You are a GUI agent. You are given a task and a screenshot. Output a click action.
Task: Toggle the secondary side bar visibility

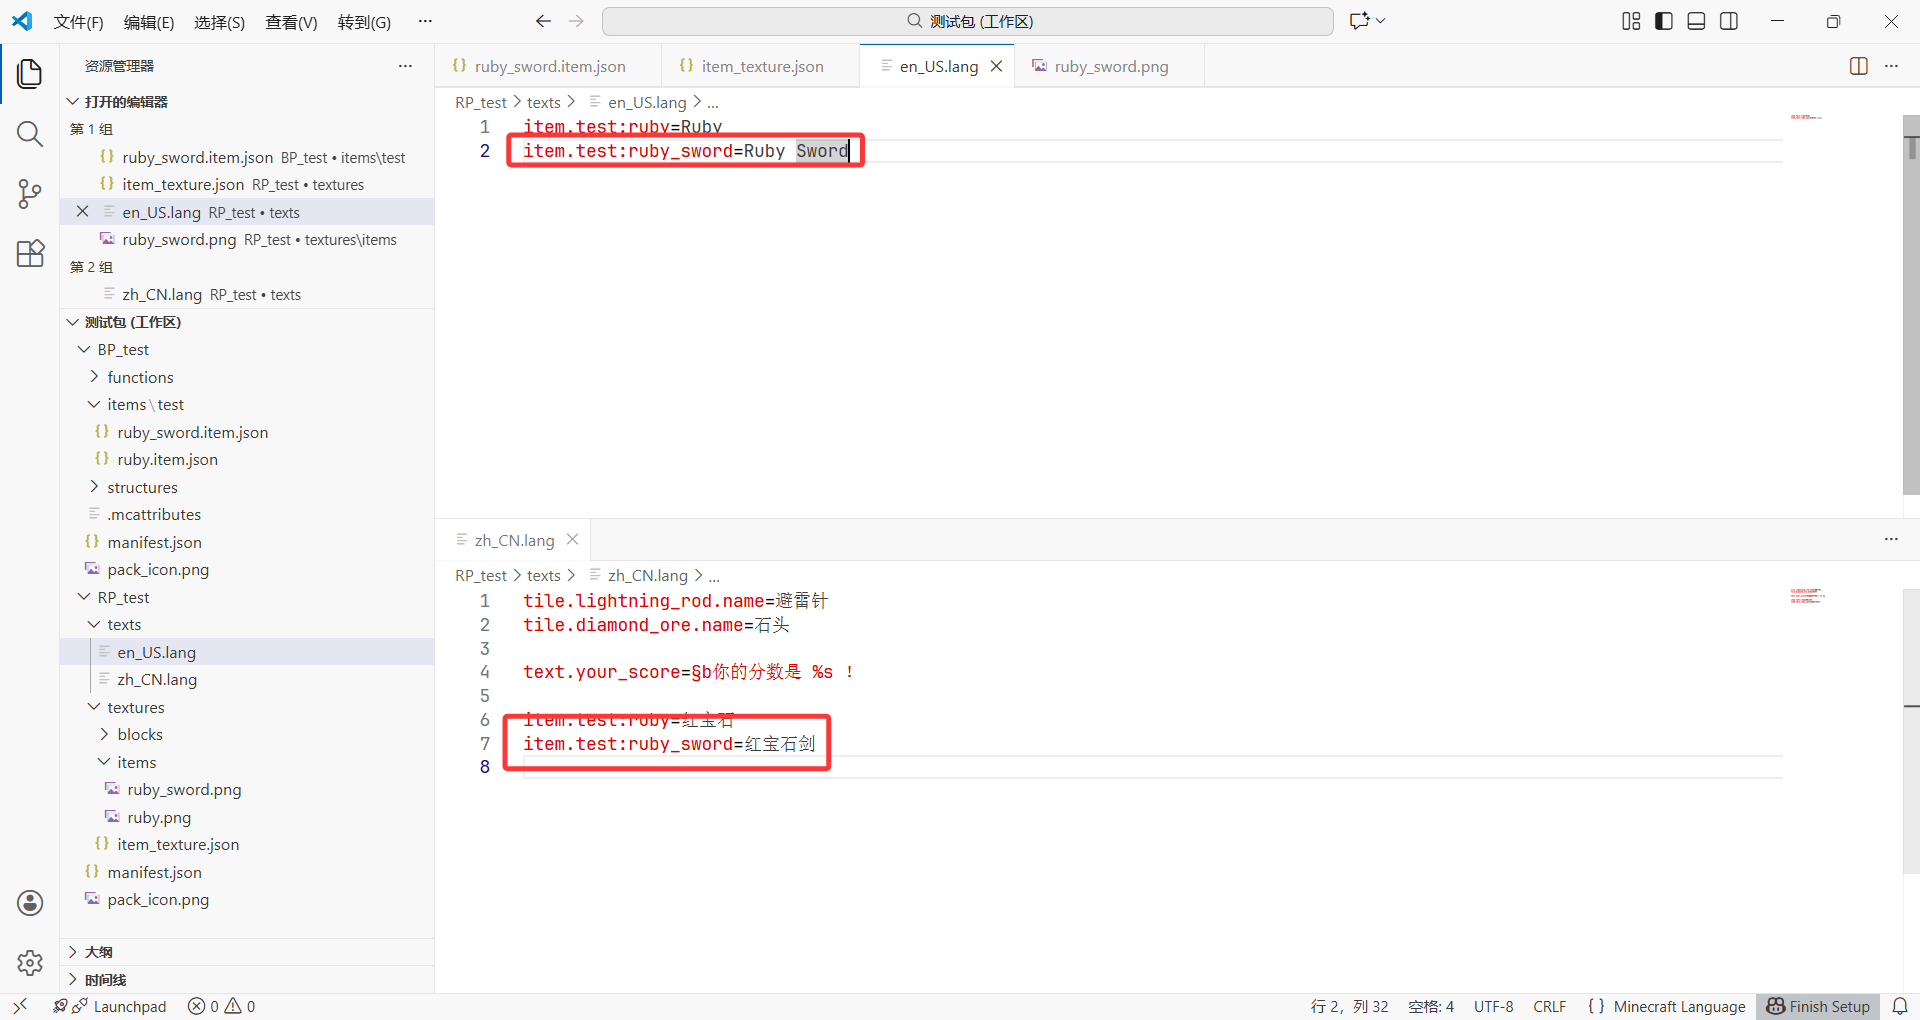[x=1729, y=21]
